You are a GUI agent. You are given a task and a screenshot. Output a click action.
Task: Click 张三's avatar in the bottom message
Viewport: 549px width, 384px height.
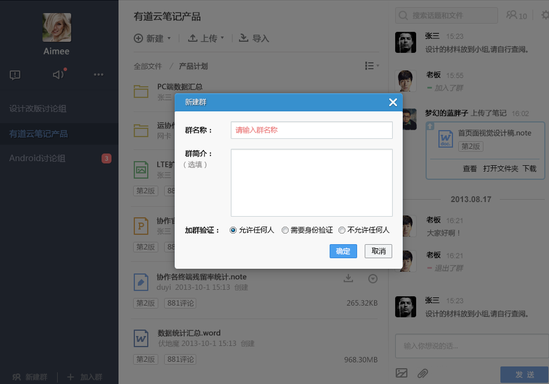(405, 307)
